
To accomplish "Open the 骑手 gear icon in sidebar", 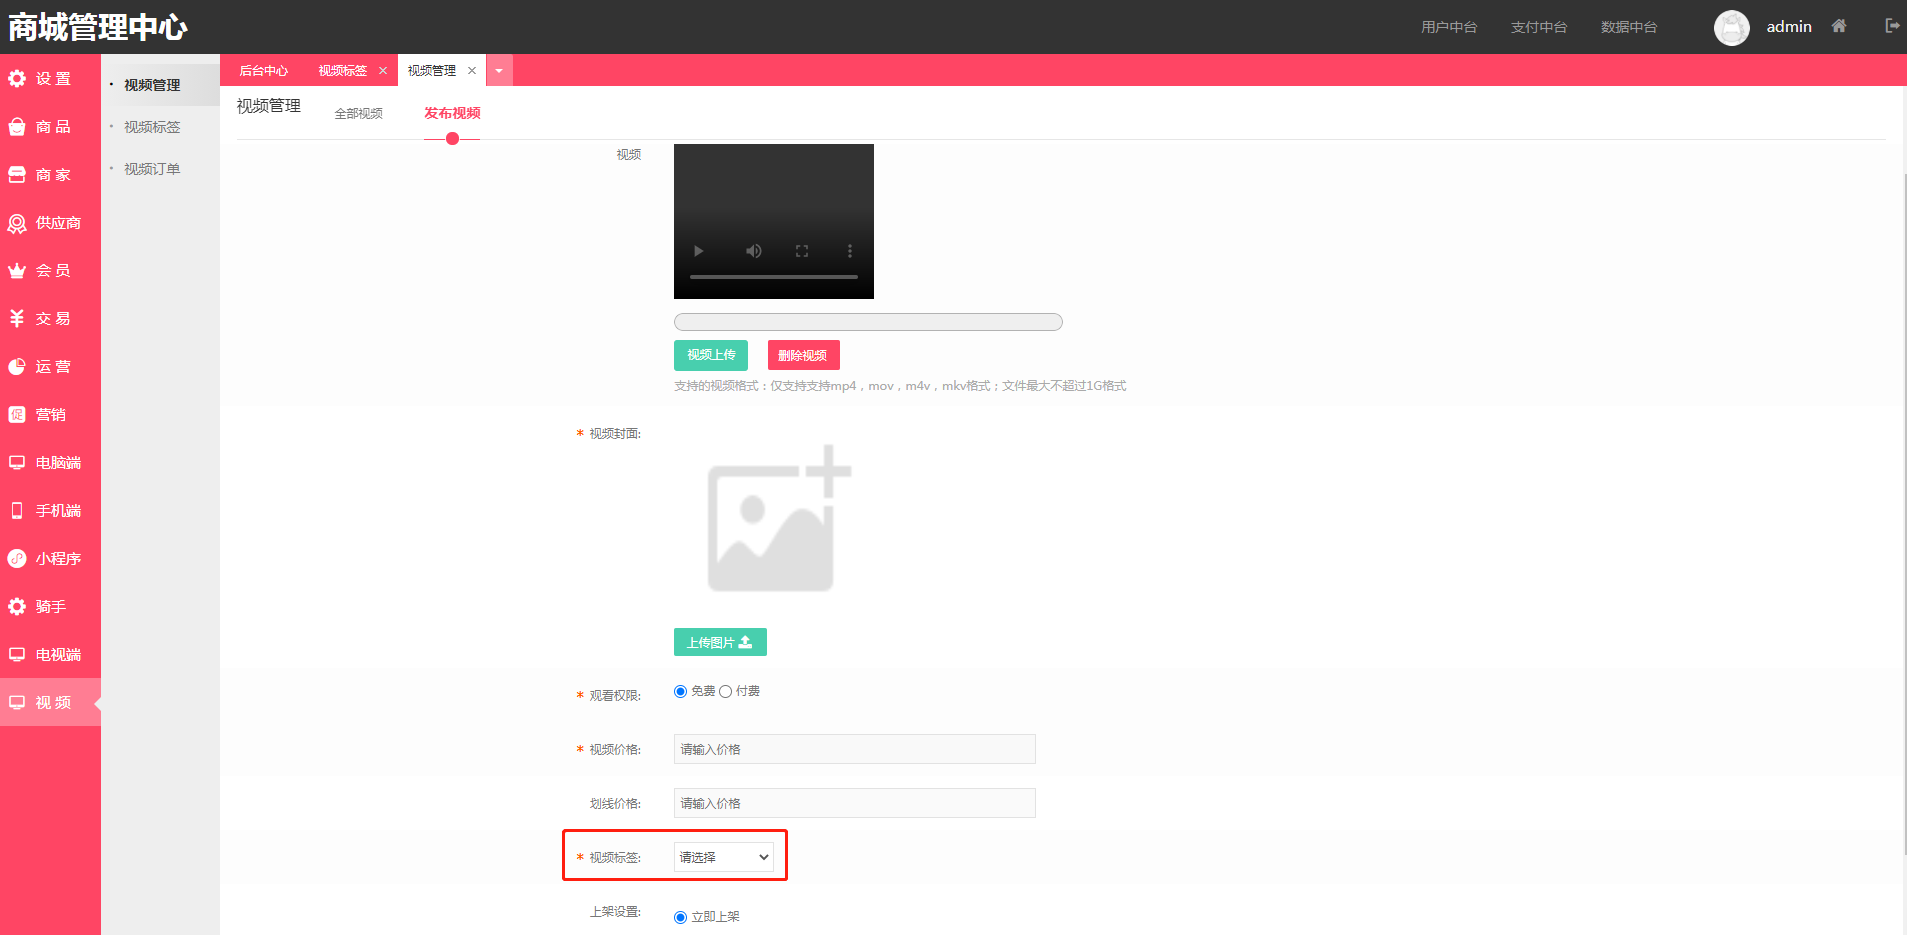I will (17, 606).
